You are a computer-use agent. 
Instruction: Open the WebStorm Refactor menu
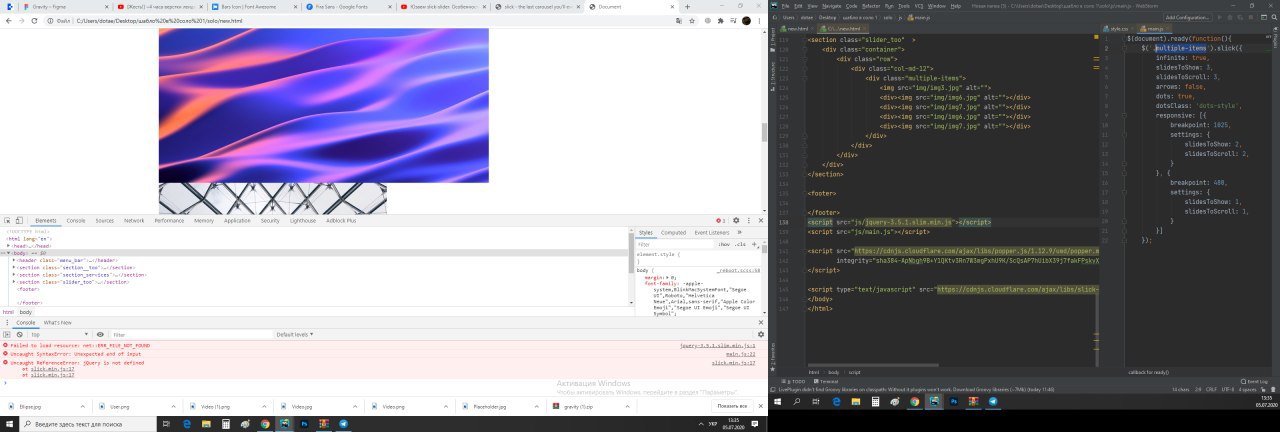[x=871, y=6]
